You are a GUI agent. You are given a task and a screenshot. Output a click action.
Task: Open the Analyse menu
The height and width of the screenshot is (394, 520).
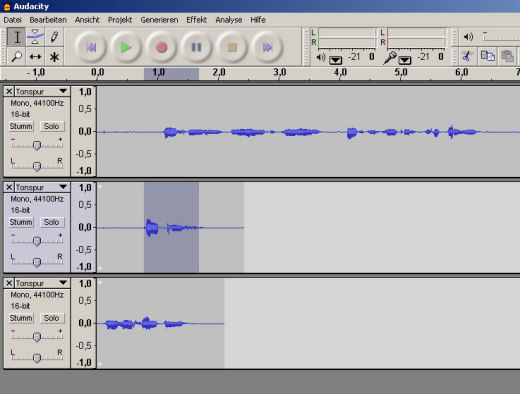coord(229,20)
